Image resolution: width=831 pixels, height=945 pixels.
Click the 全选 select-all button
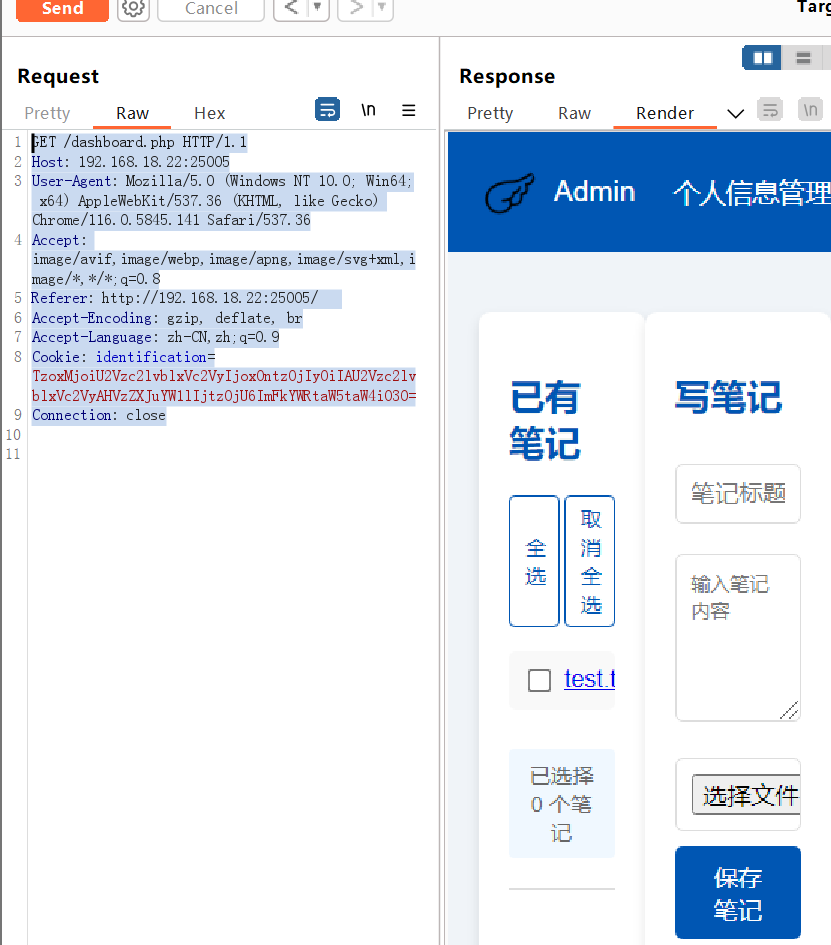(x=535, y=562)
